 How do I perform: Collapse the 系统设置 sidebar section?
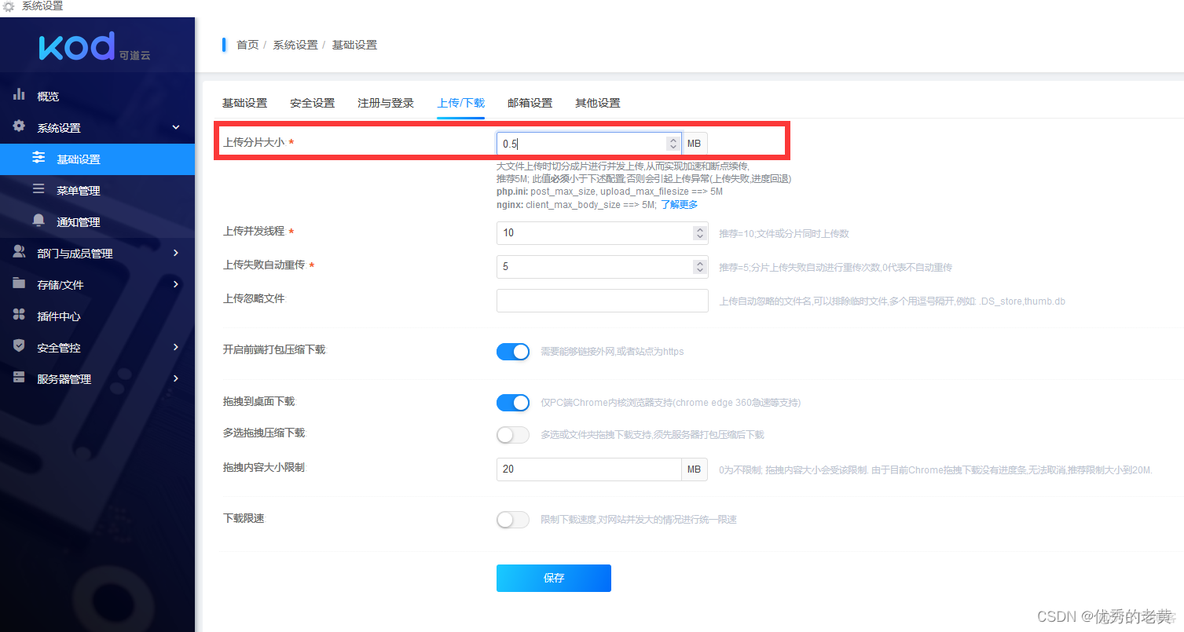click(176, 128)
